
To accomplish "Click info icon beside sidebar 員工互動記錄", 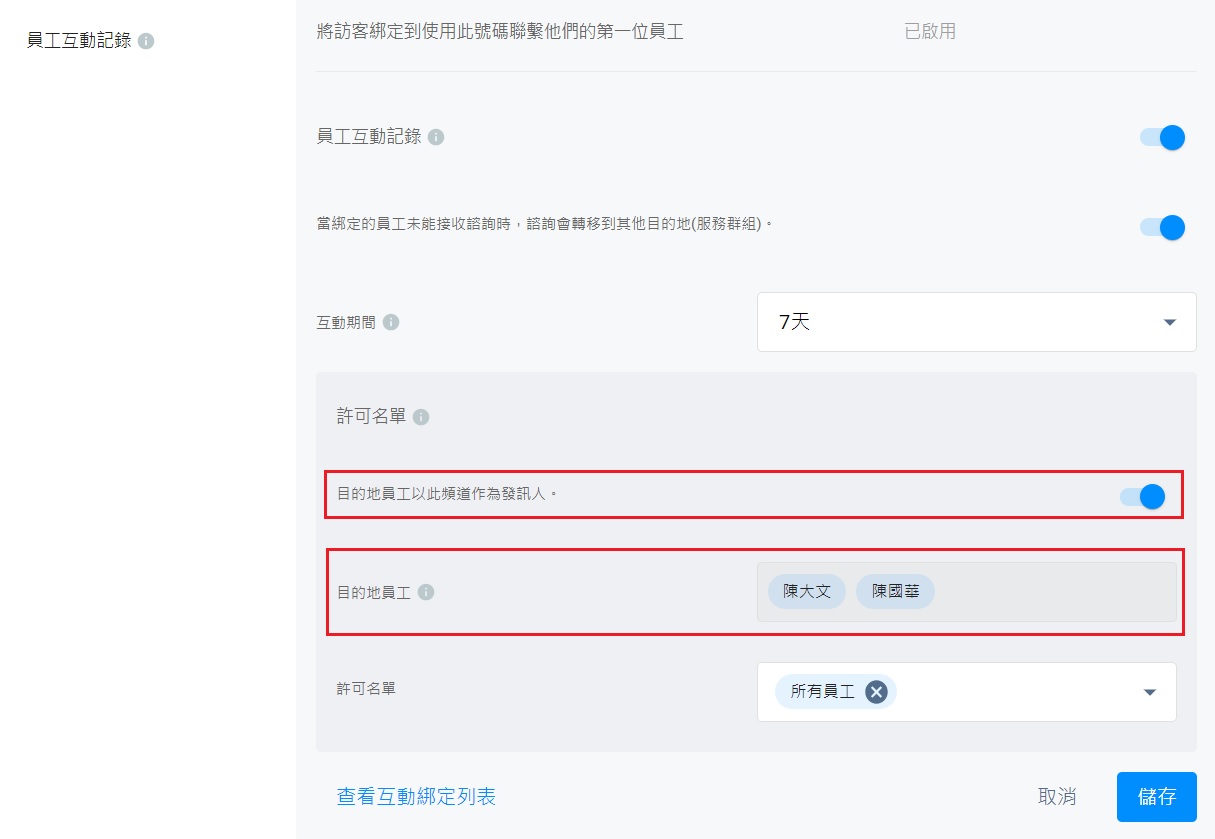I will [x=146, y=42].
